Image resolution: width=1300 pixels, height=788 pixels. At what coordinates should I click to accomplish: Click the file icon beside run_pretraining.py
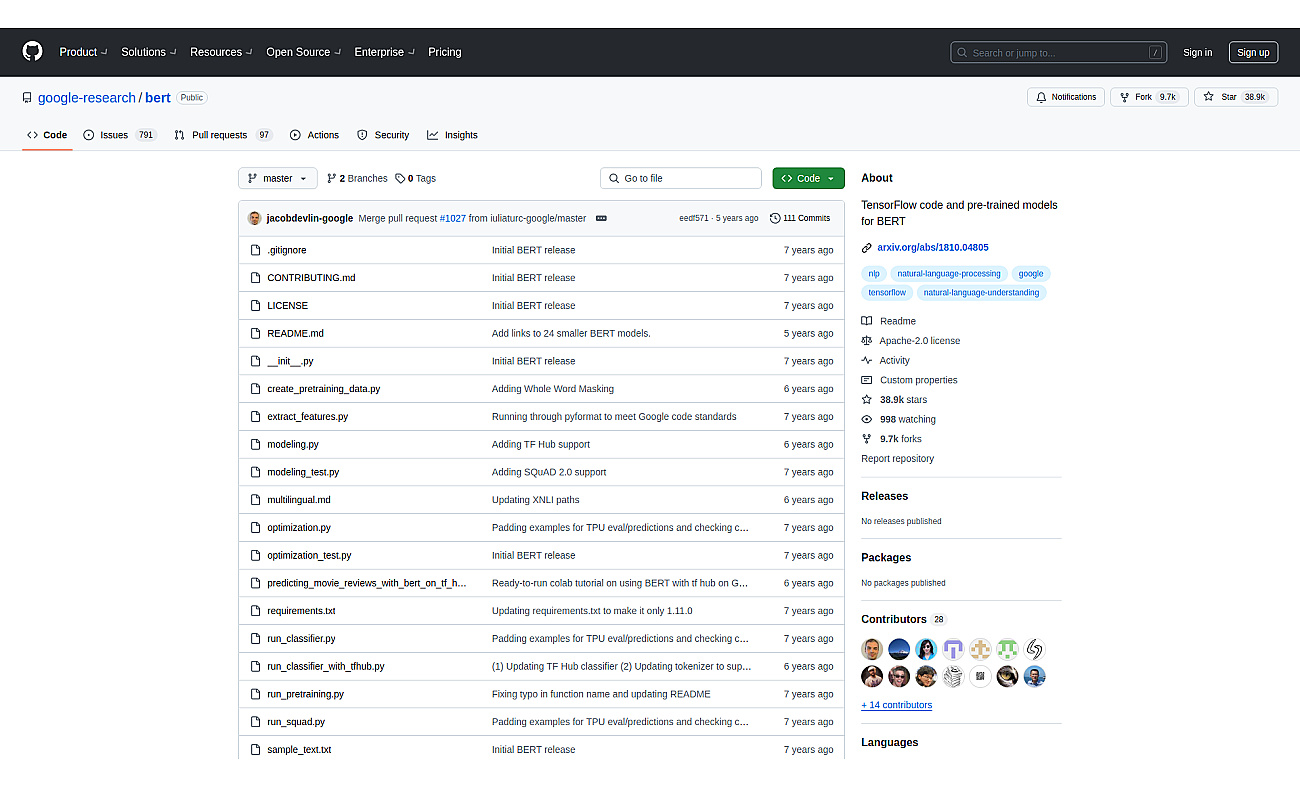pyautogui.click(x=256, y=694)
